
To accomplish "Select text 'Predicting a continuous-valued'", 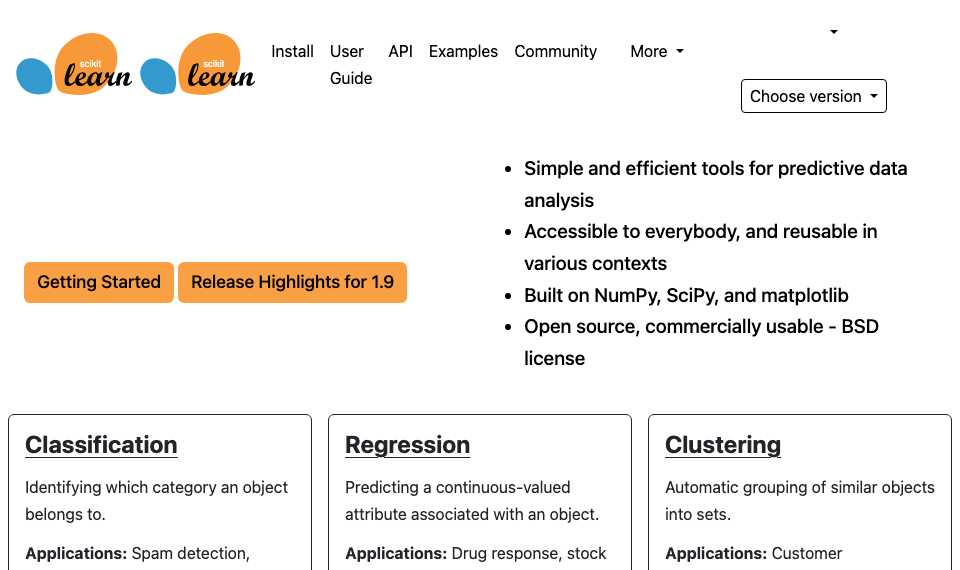I will pyautogui.click(x=457, y=487).
